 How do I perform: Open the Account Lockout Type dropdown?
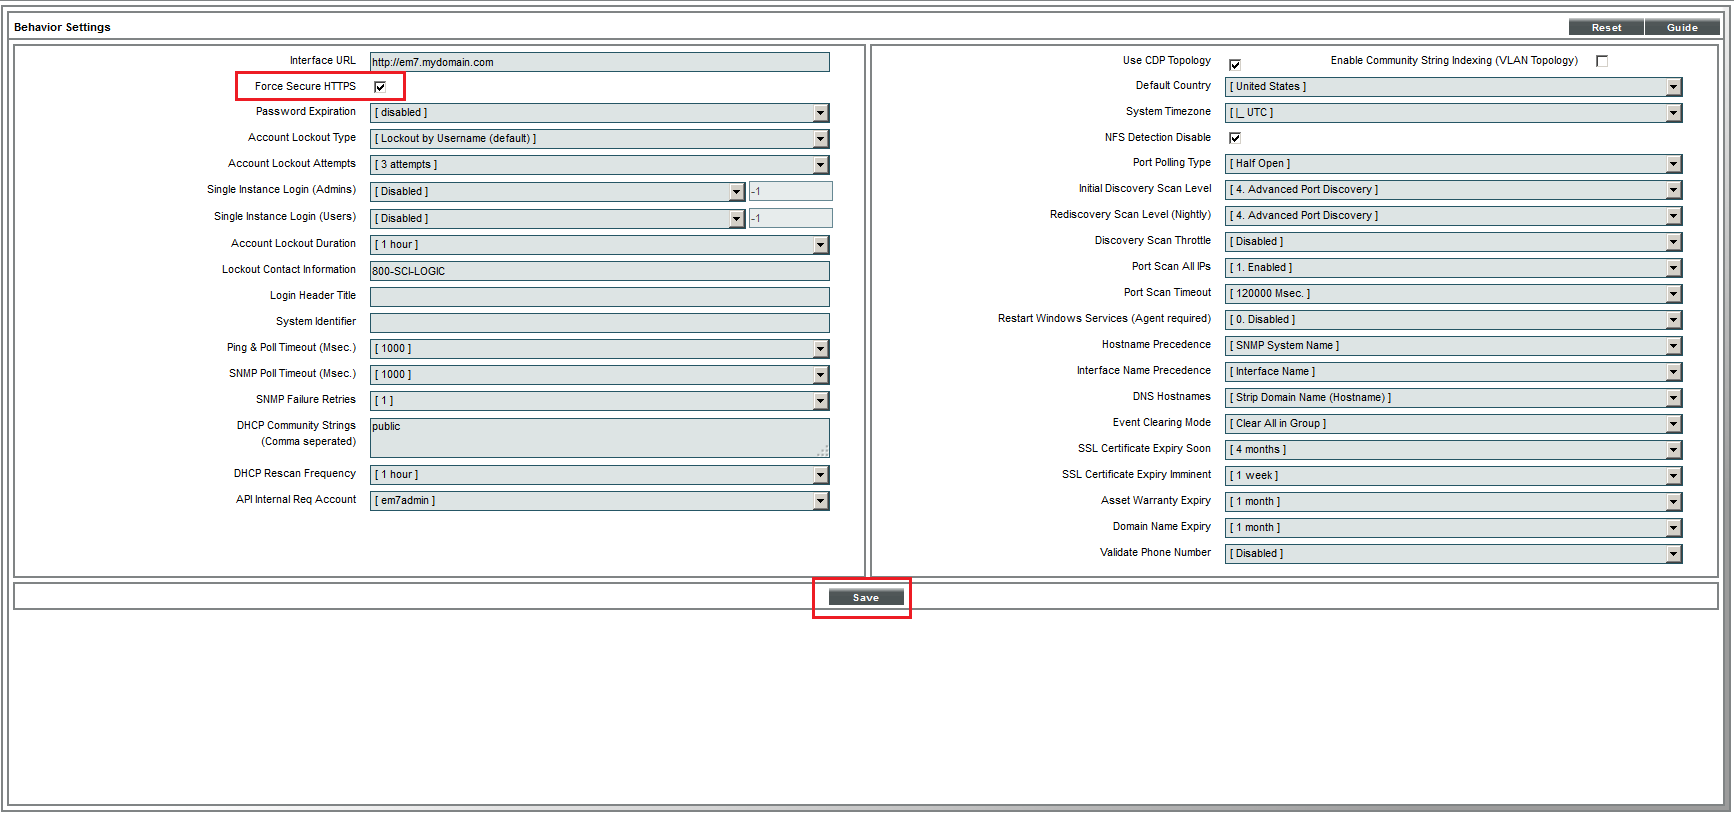point(600,139)
